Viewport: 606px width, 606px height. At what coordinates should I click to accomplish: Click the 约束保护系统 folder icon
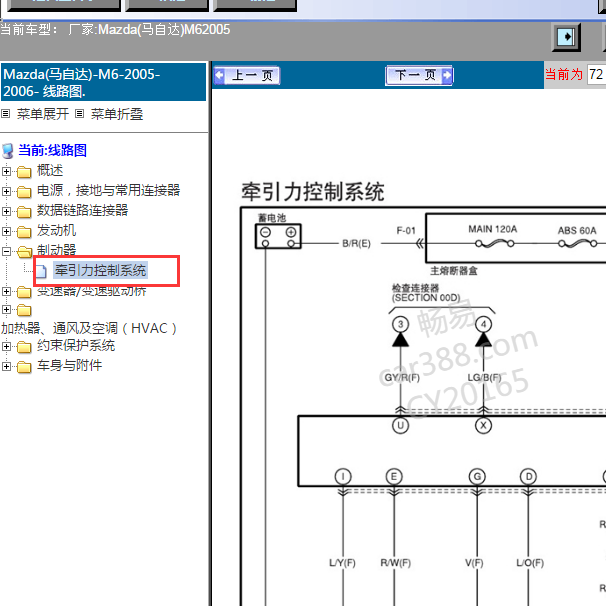pyautogui.click(x=24, y=347)
